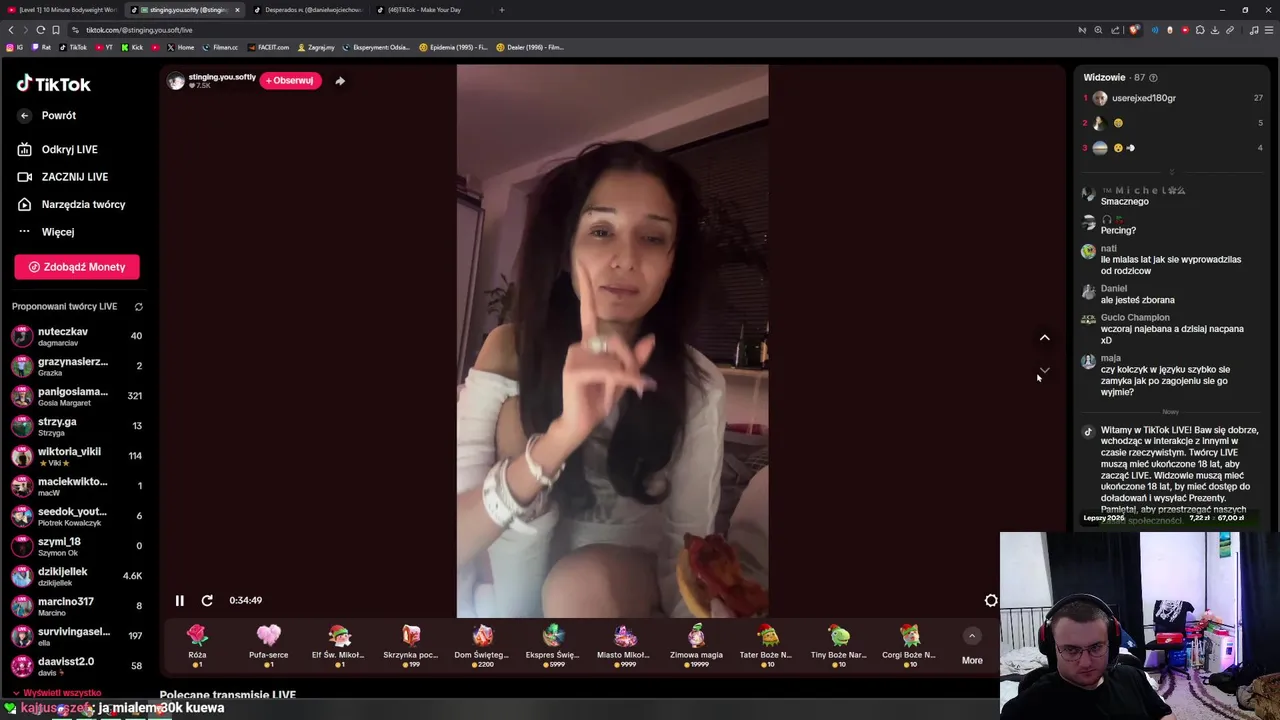Viewport: 1280px width, 720px height.
Task: Reload the live stream player
Action: (207, 600)
